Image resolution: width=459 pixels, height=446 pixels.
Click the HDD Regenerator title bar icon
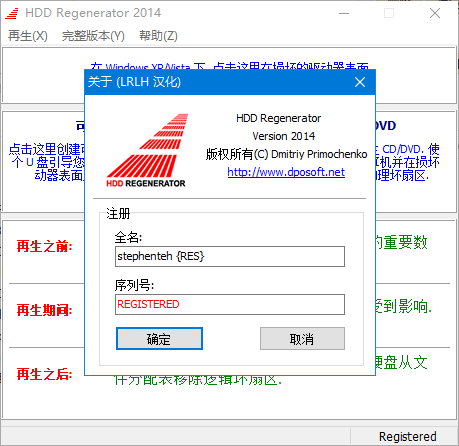point(12,13)
